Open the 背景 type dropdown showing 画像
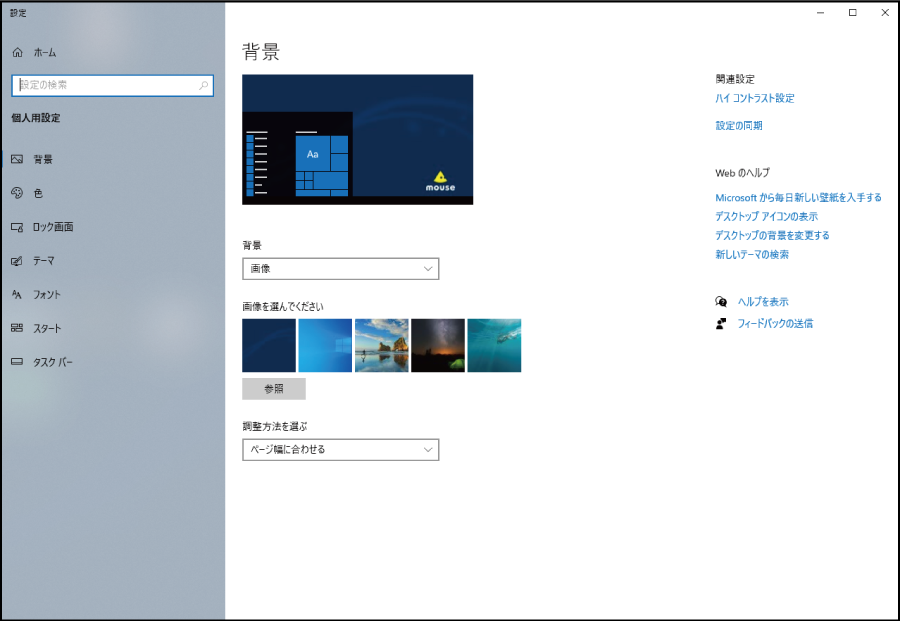Viewport: 900px width, 621px height. [x=340, y=269]
